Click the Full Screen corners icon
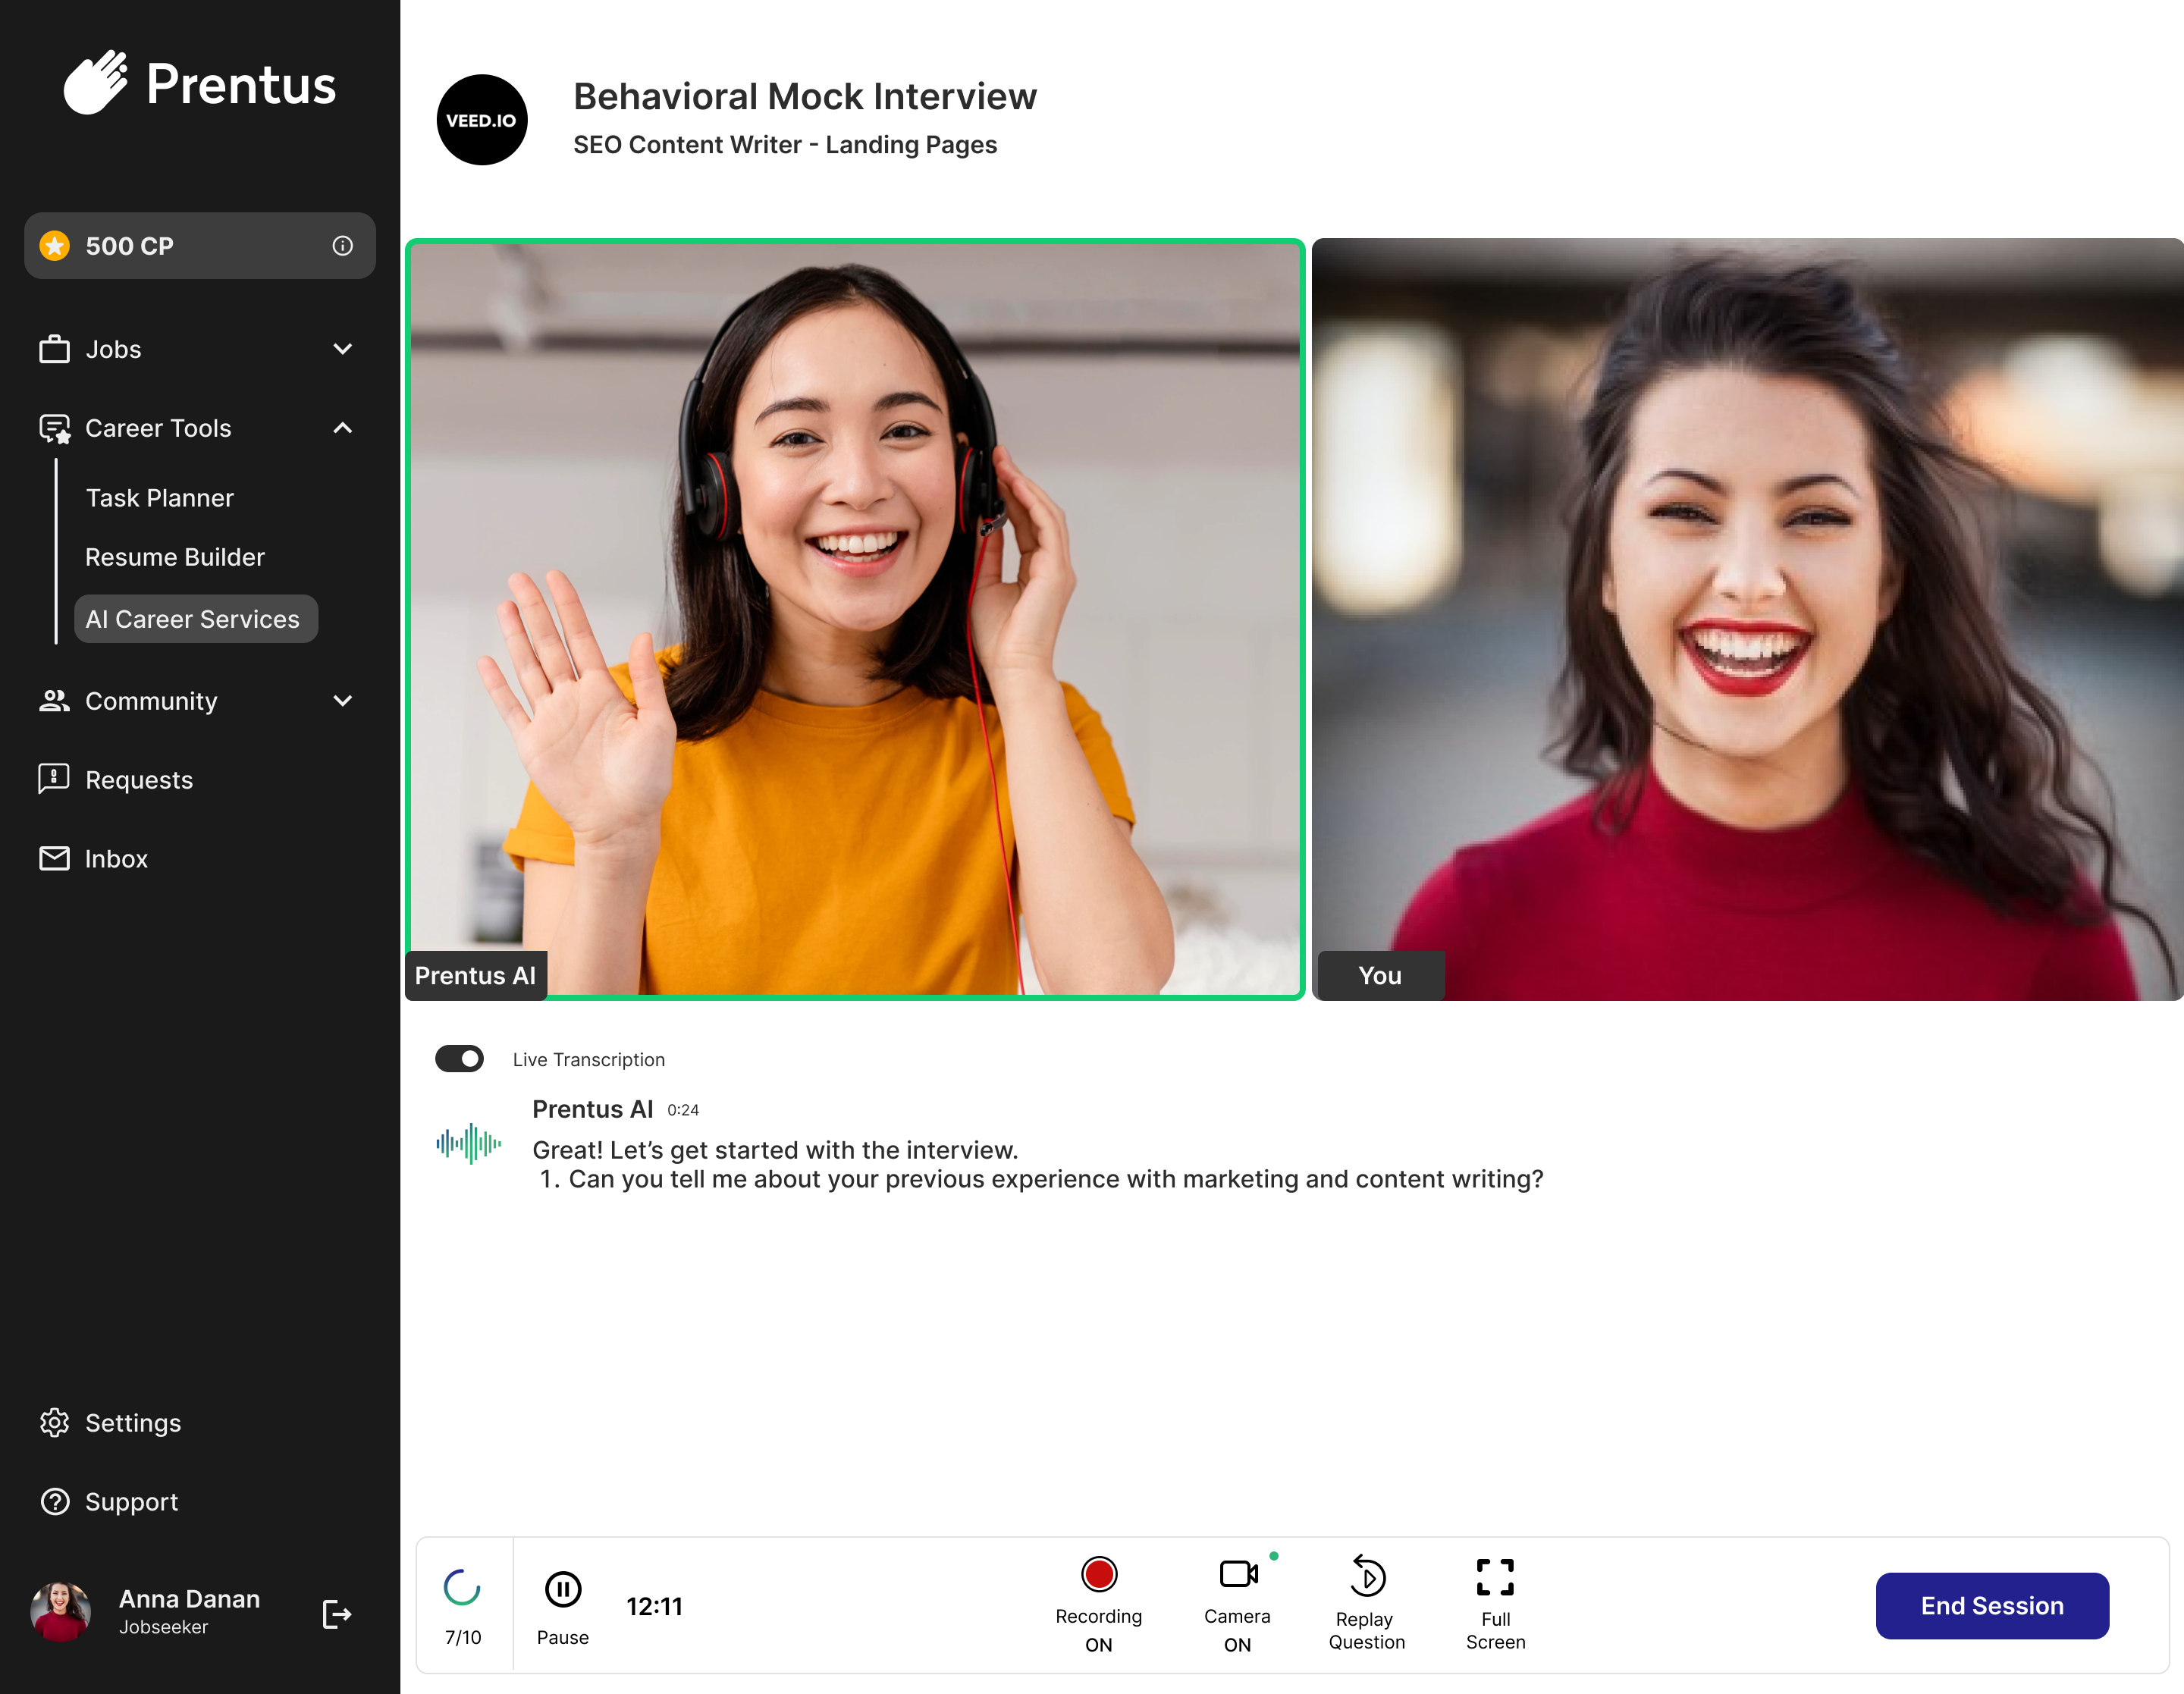The width and height of the screenshot is (2184, 1694). pos(1495,1577)
